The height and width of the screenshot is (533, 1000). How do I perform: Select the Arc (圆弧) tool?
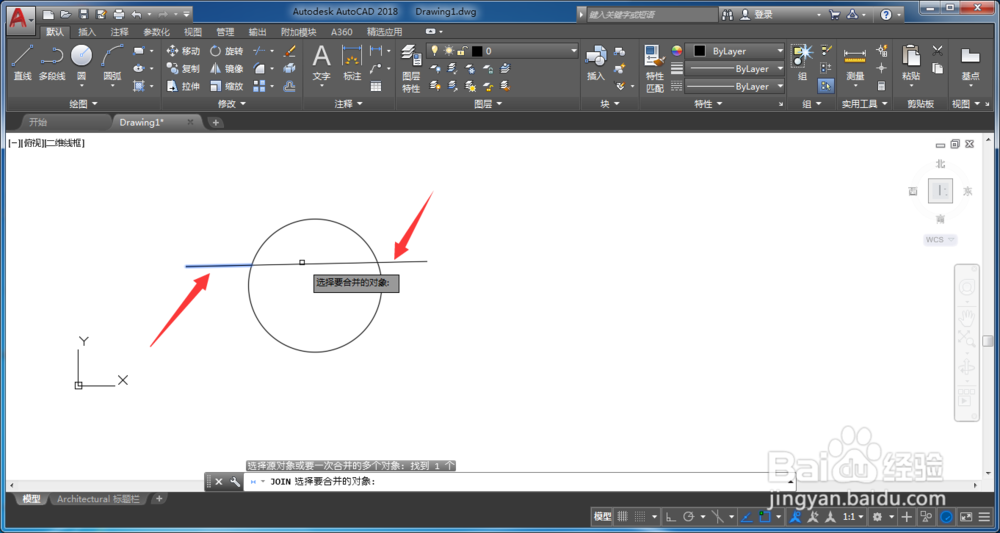coord(112,62)
